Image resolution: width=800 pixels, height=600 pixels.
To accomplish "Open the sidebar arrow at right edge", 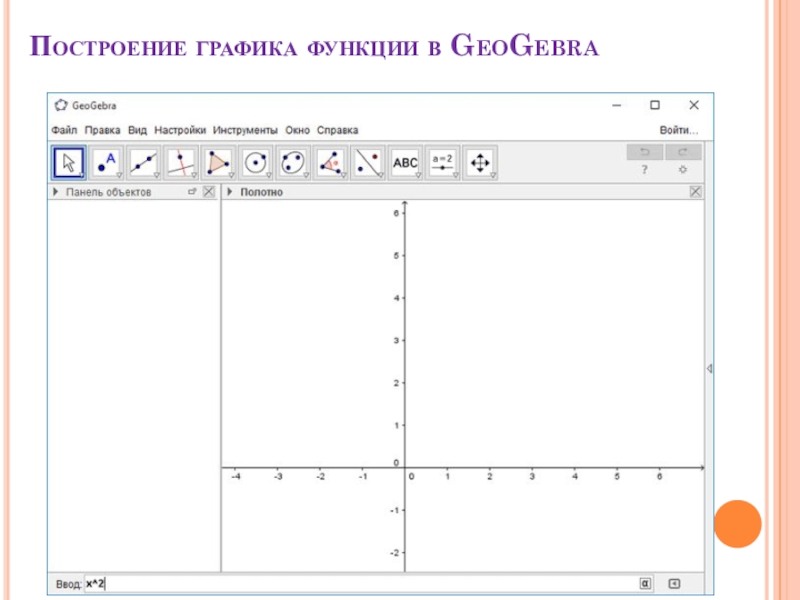I will [709, 368].
